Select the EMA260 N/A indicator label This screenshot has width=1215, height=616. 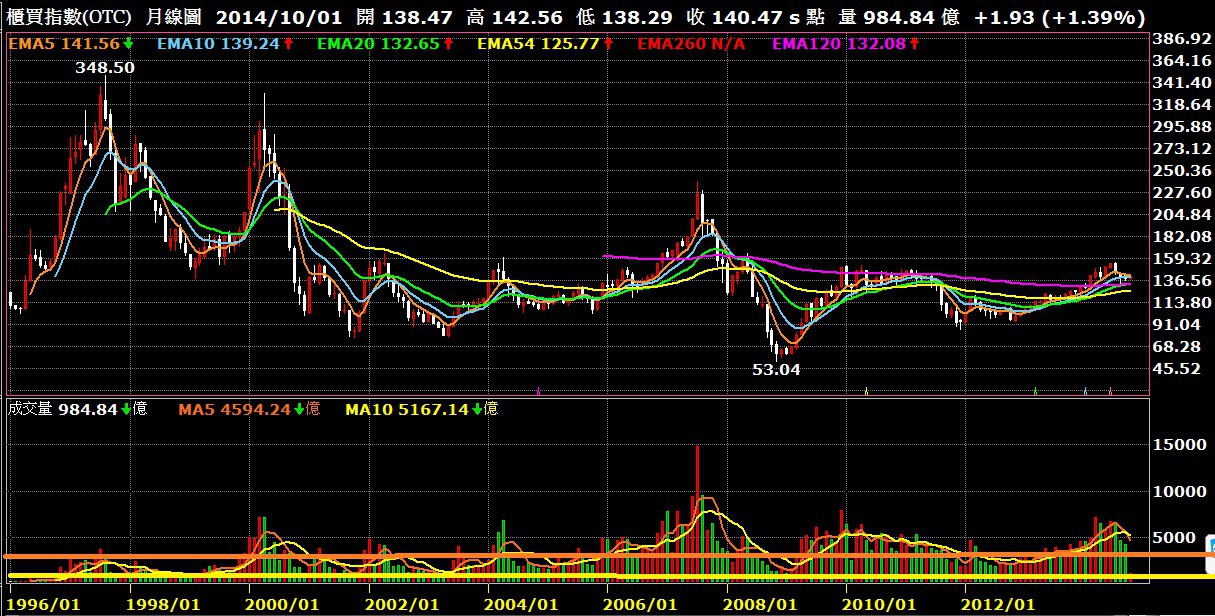point(691,44)
